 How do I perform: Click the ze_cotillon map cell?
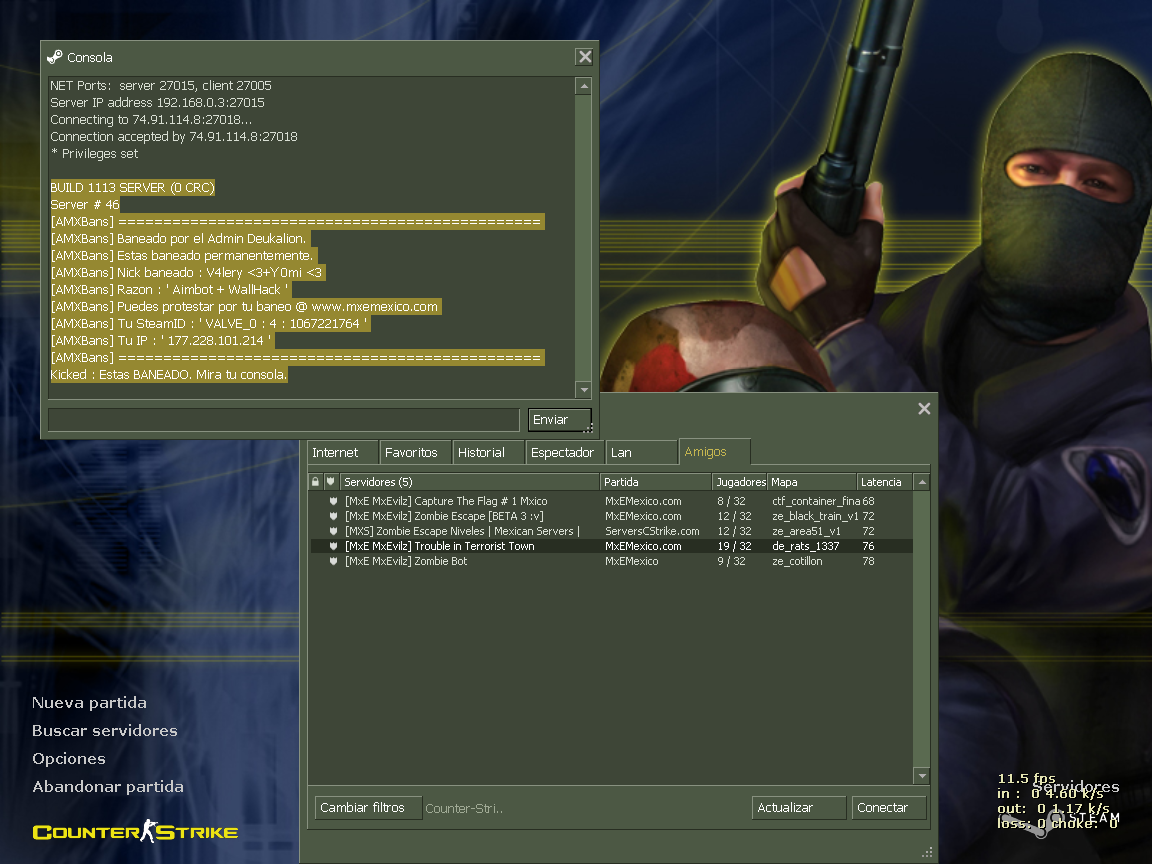(797, 561)
